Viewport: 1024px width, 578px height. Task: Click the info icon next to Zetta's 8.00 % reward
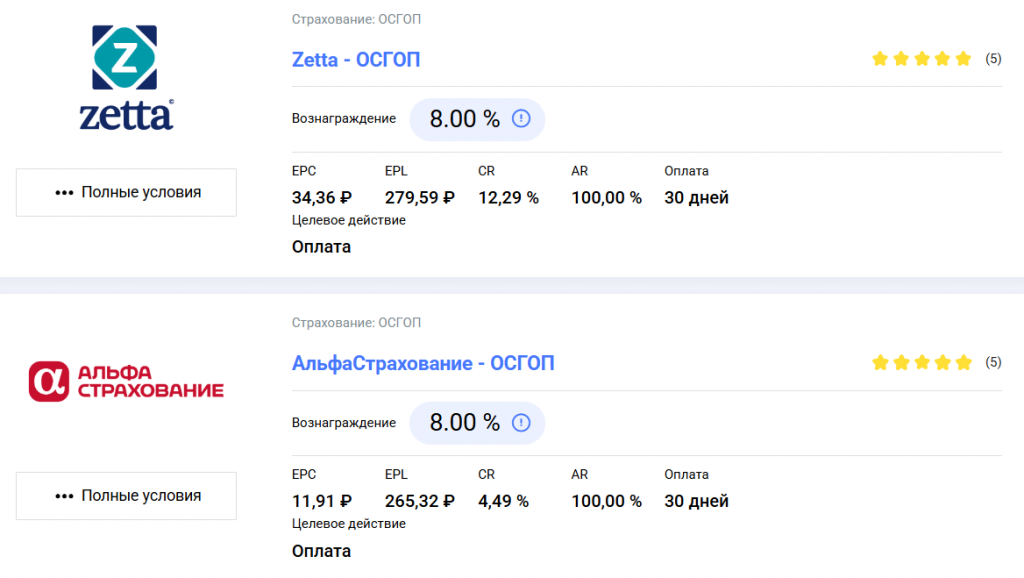521,119
